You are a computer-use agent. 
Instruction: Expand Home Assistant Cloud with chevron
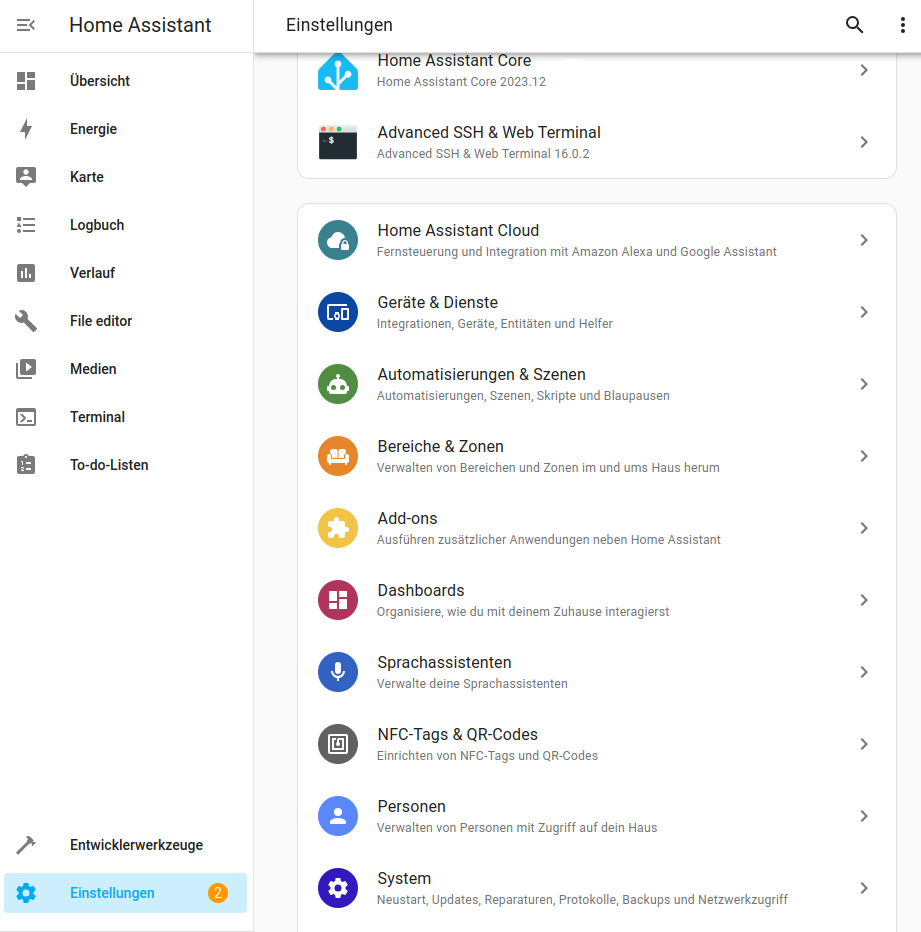click(864, 240)
